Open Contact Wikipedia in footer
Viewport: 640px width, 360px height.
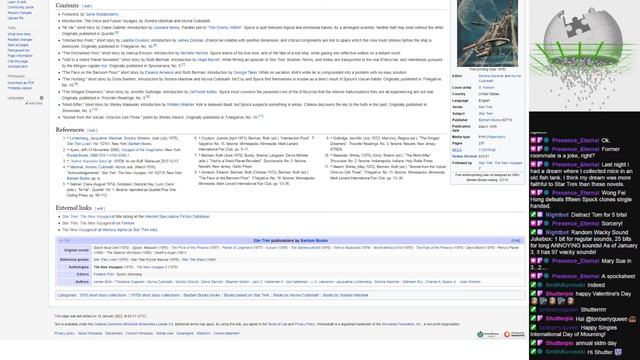pyautogui.click(x=139, y=333)
